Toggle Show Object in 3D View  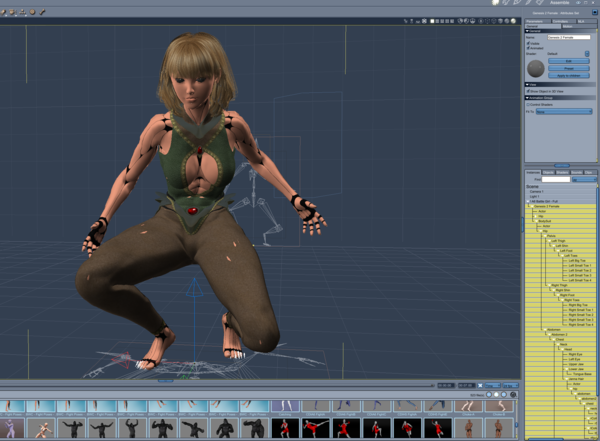(528, 91)
